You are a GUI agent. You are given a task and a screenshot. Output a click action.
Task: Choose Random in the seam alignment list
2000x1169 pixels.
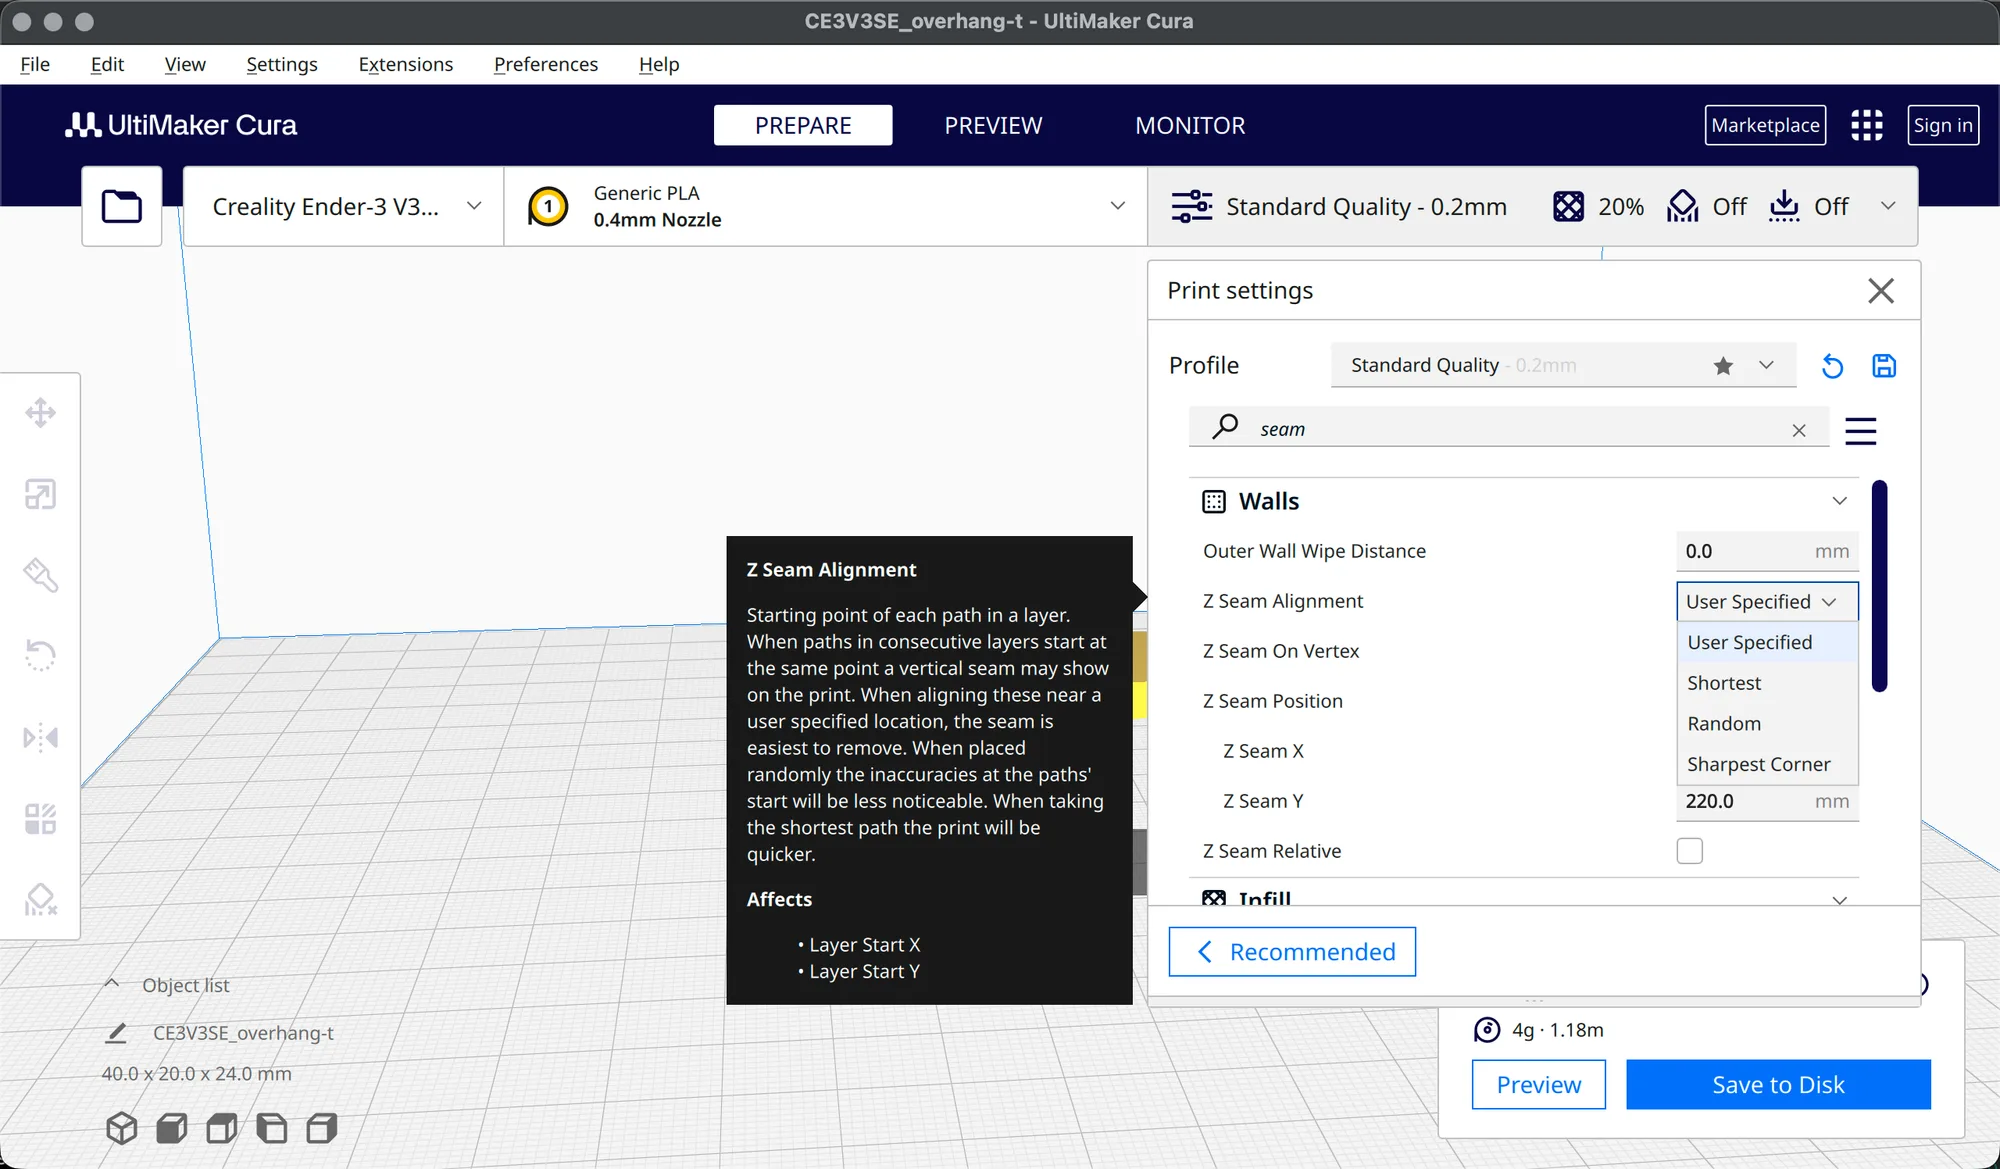point(1767,724)
